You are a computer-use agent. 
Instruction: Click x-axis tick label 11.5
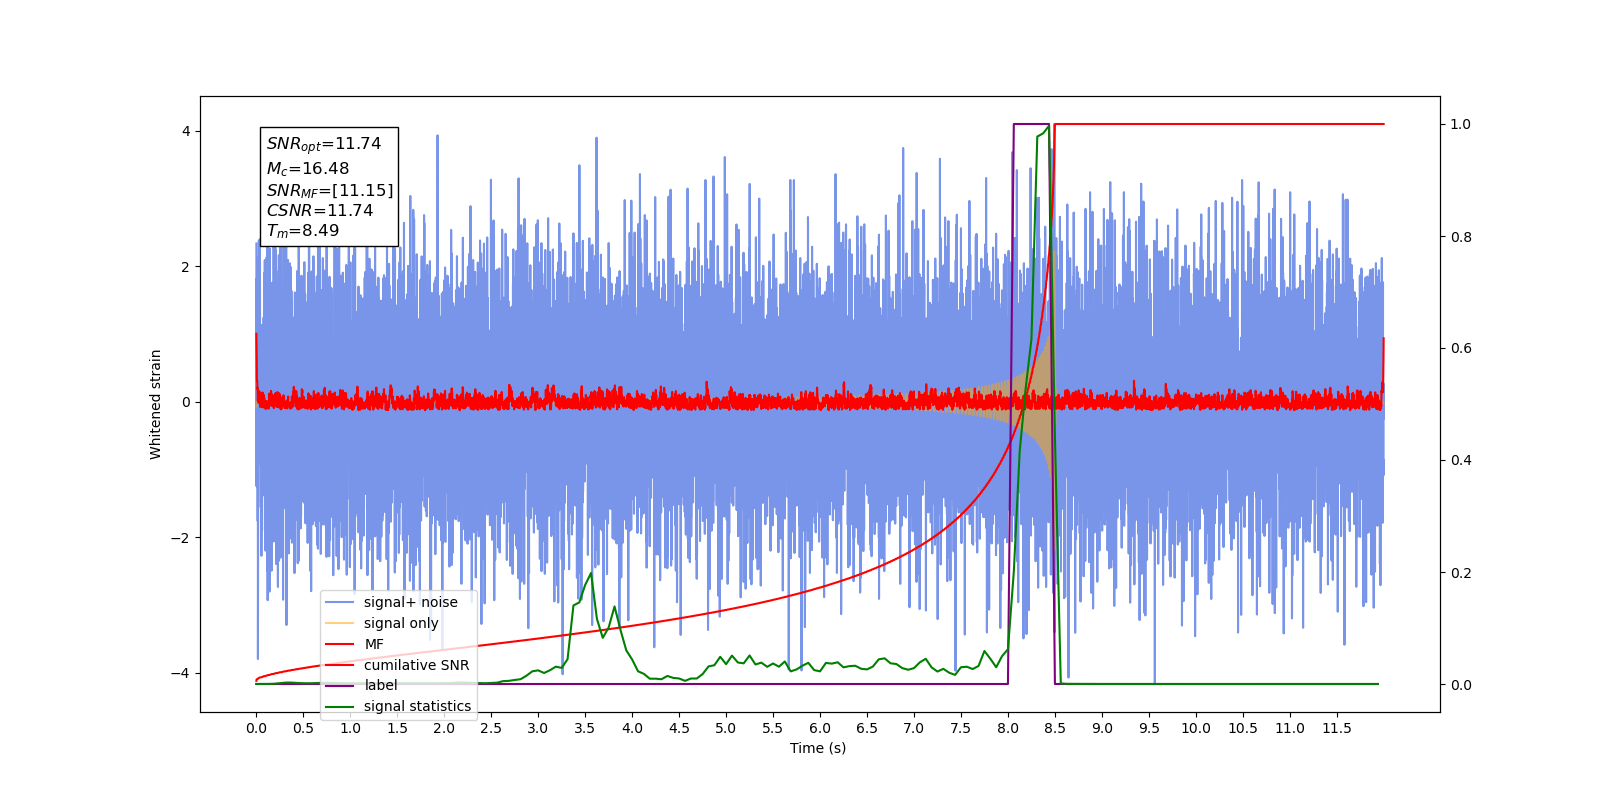1337,728
